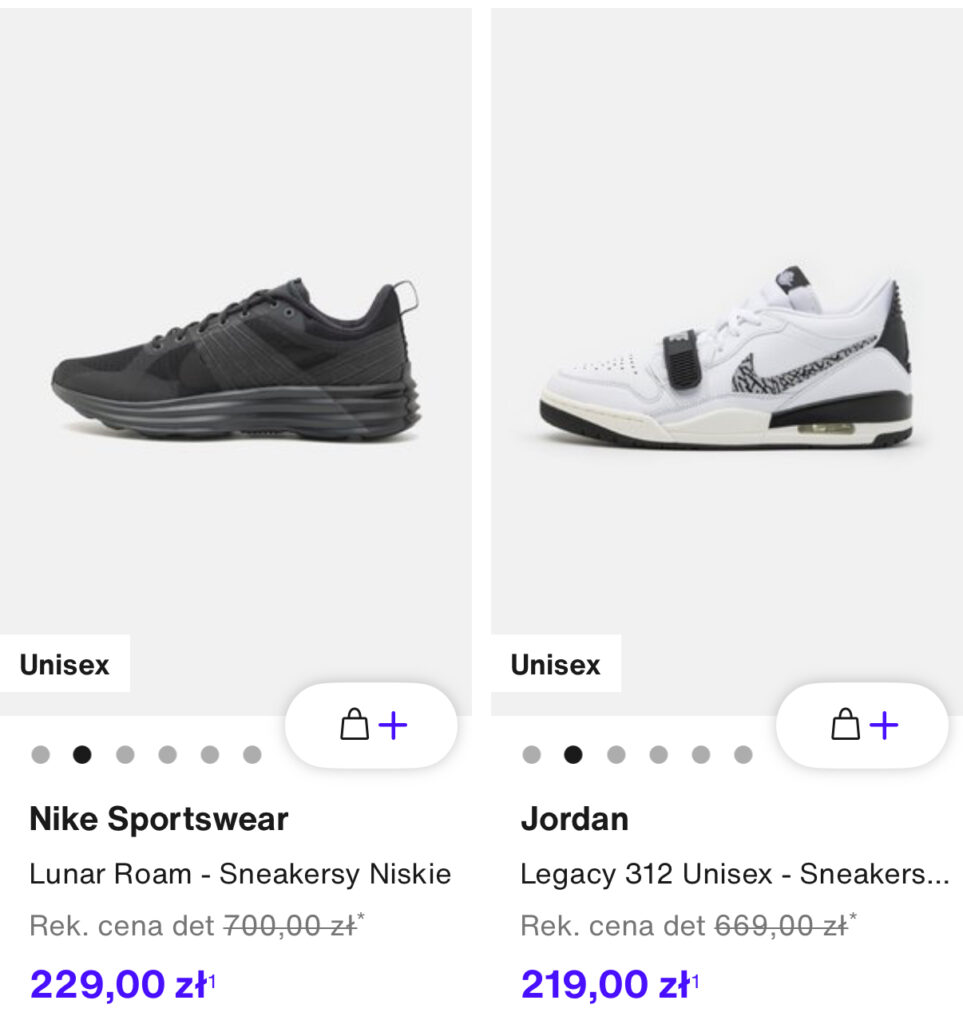Add Nike Lunar Roam to bag

coord(371,725)
